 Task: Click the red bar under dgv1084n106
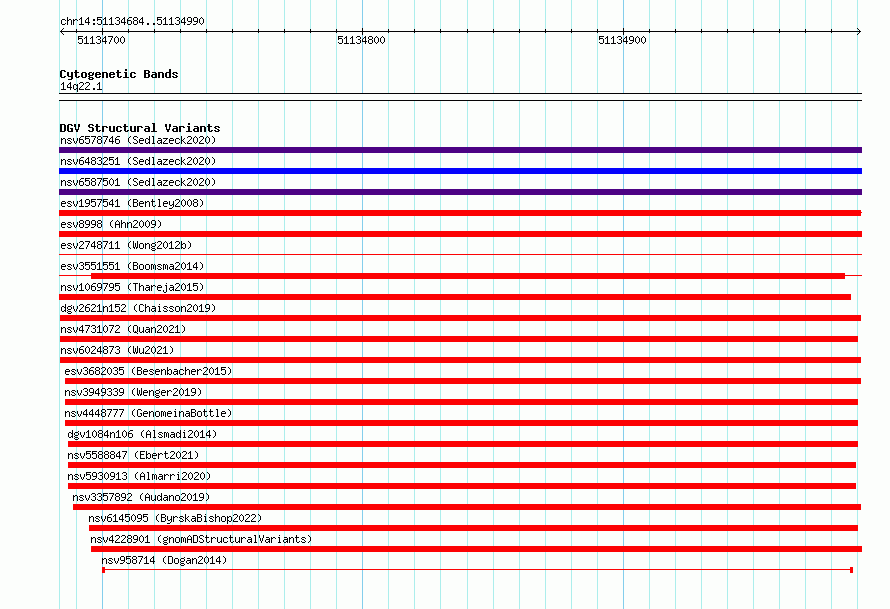[463, 444]
